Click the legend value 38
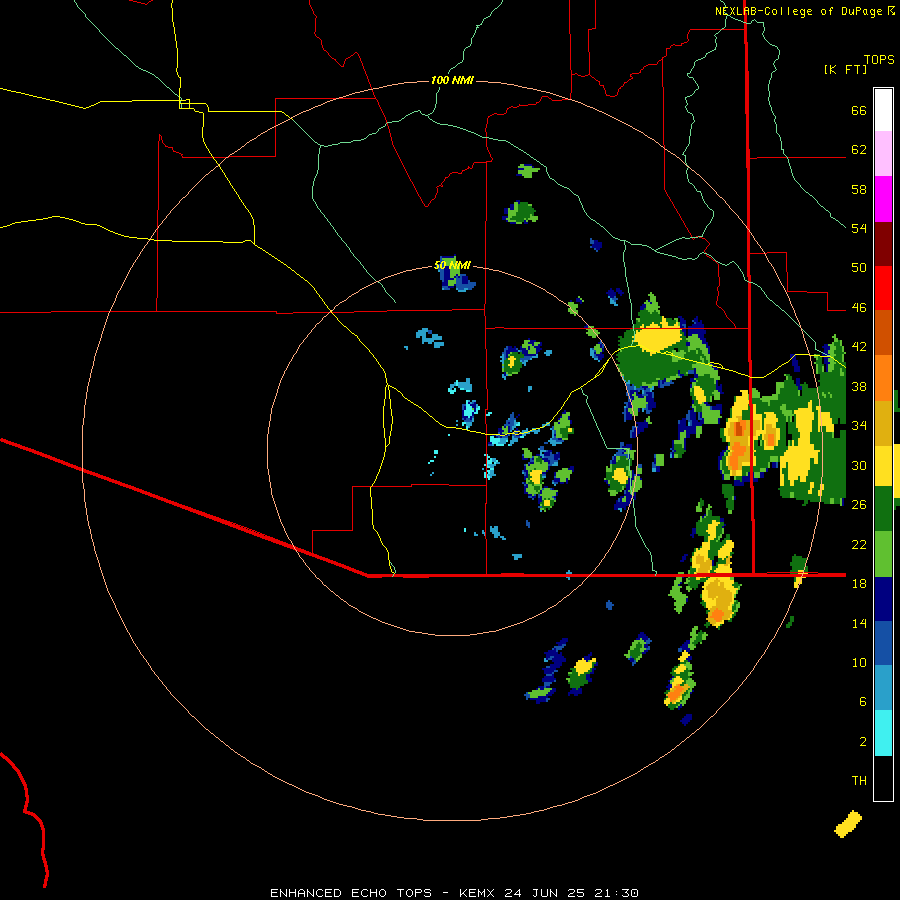The height and width of the screenshot is (900, 900). click(859, 387)
